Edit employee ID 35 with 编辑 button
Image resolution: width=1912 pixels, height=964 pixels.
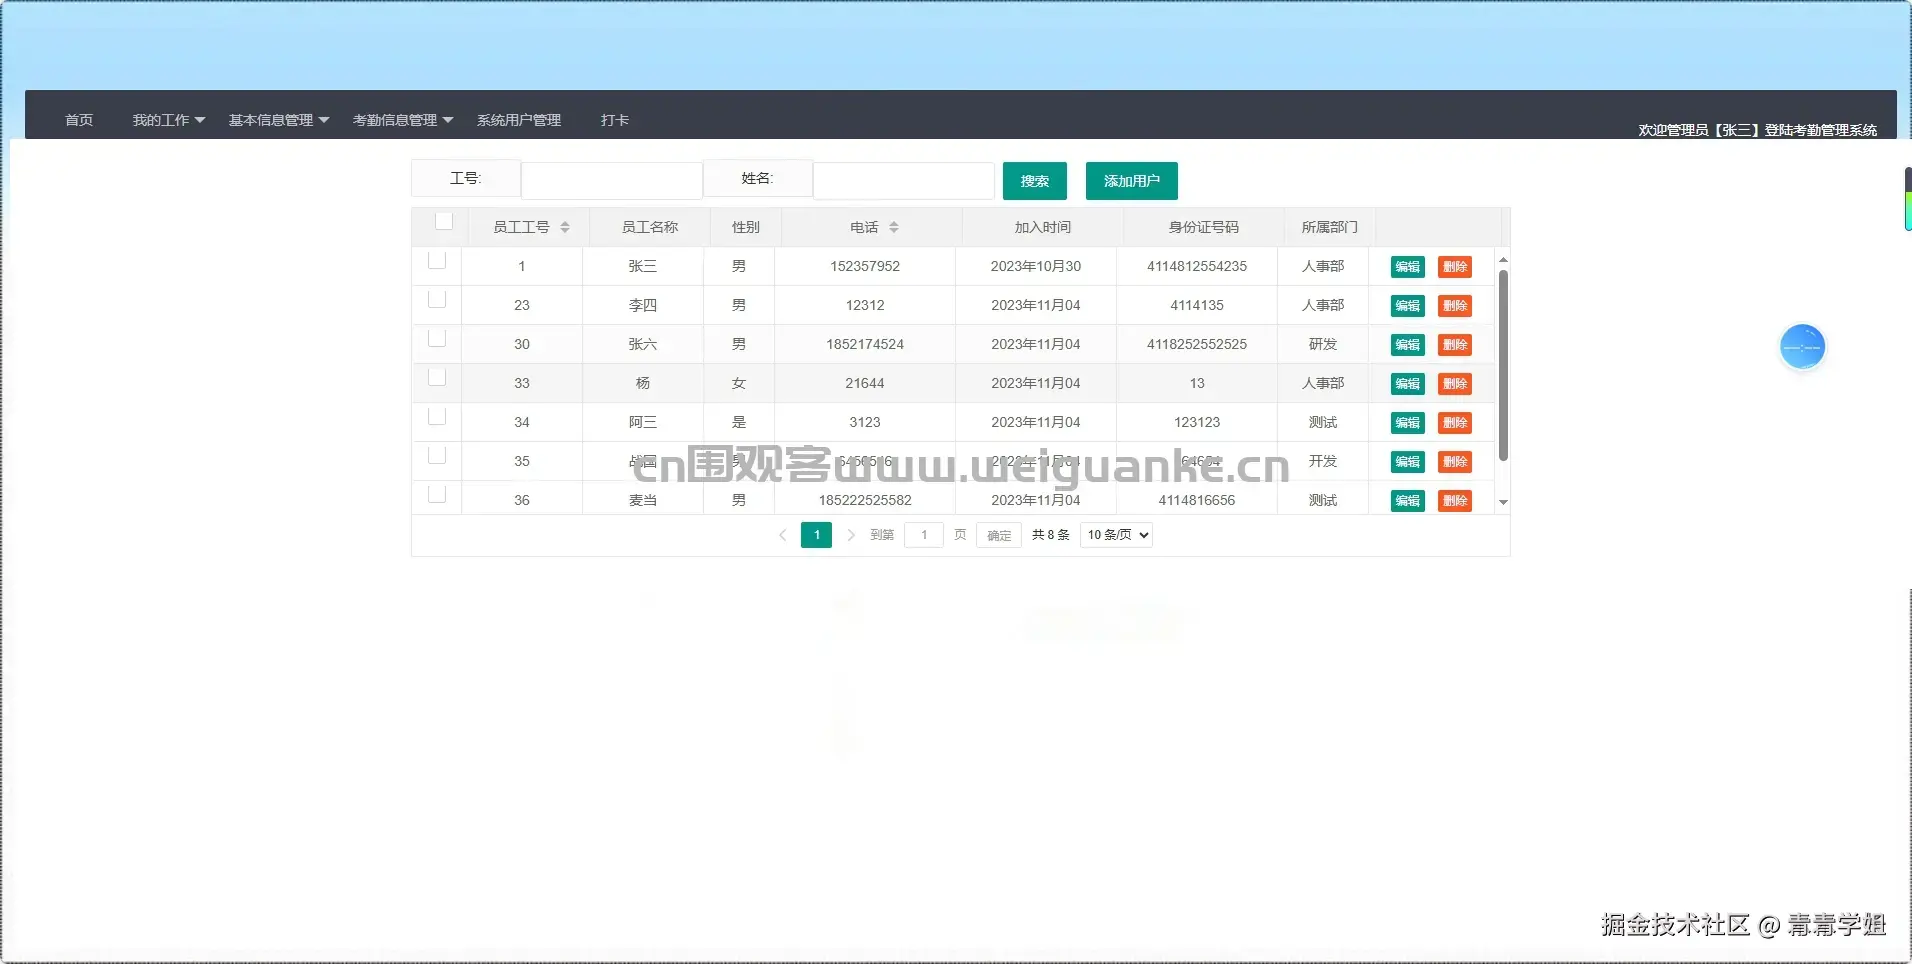click(x=1408, y=462)
